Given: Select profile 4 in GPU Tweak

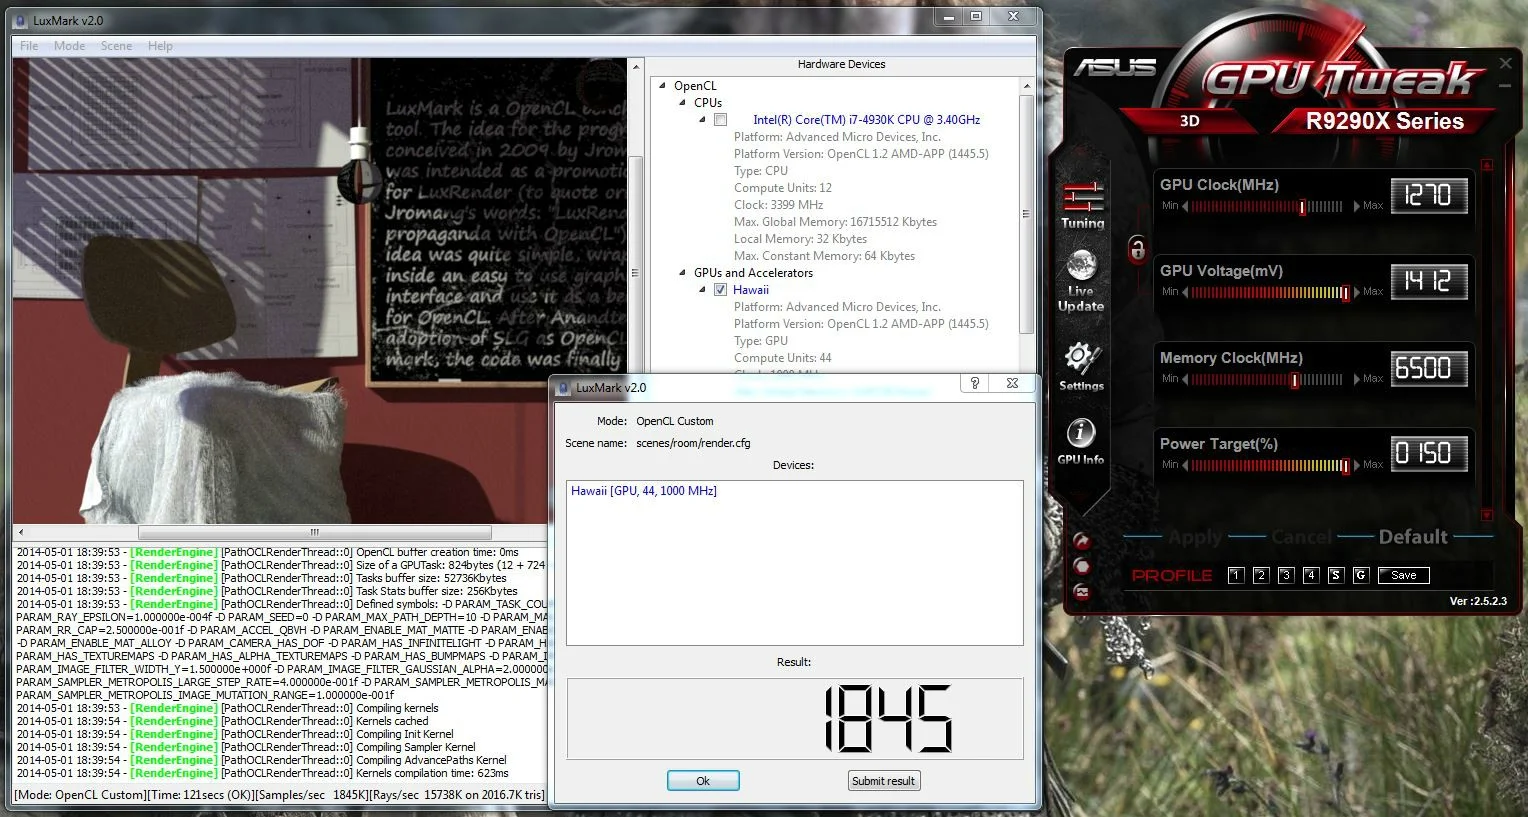Looking at the screenshot, I should pos(1311,575).
